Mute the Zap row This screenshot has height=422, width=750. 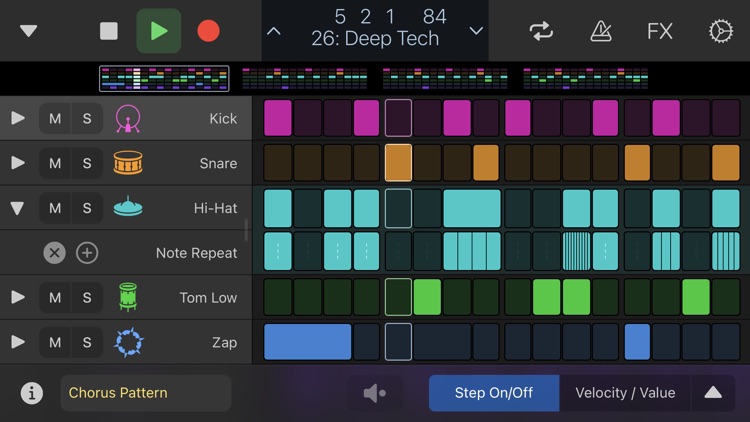pos(55,342)
